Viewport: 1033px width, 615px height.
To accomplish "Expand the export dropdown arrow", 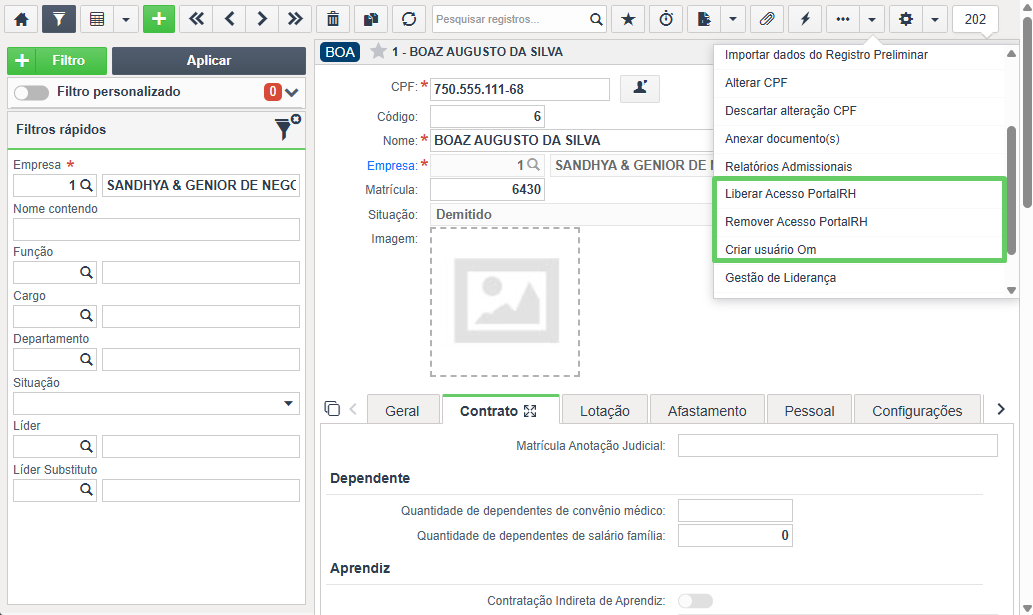I will [x=733, y=19].
